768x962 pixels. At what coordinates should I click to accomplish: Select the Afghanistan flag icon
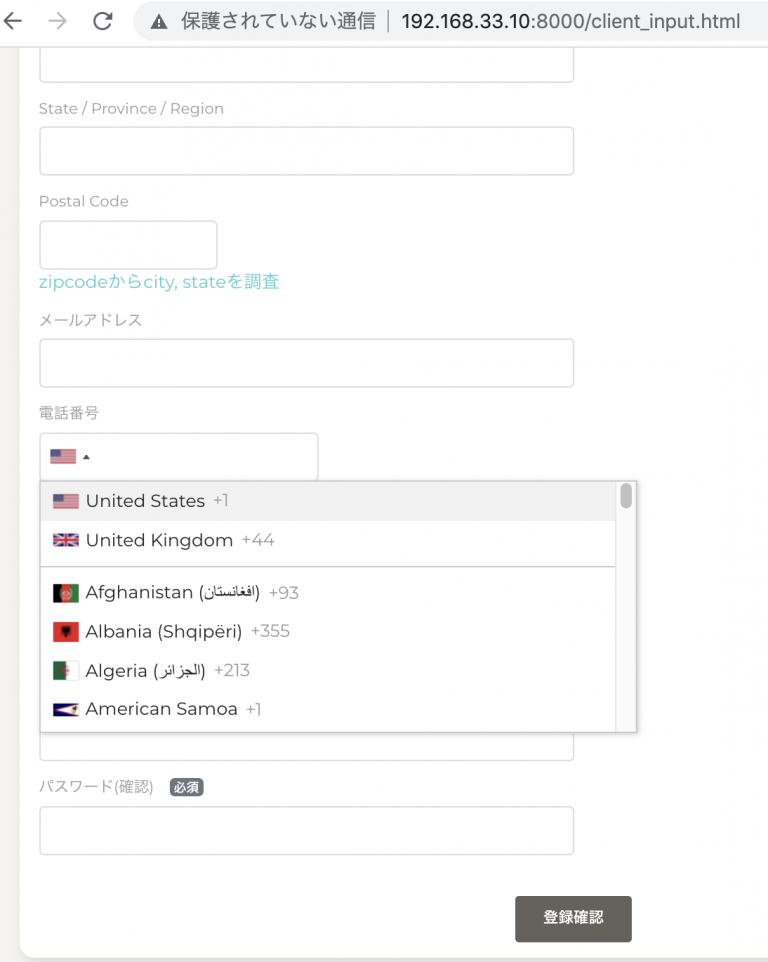[62, 592]
